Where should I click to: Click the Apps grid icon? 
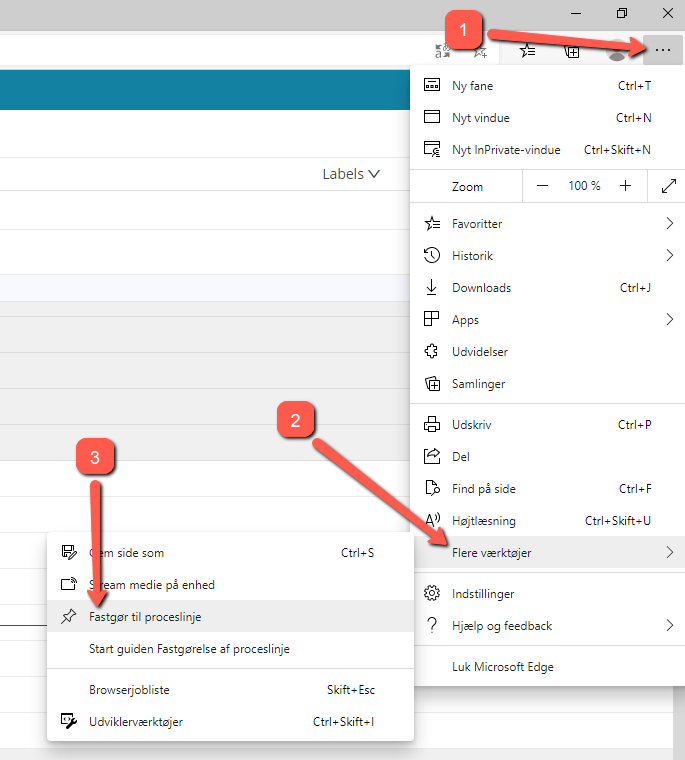coord(431,319)
